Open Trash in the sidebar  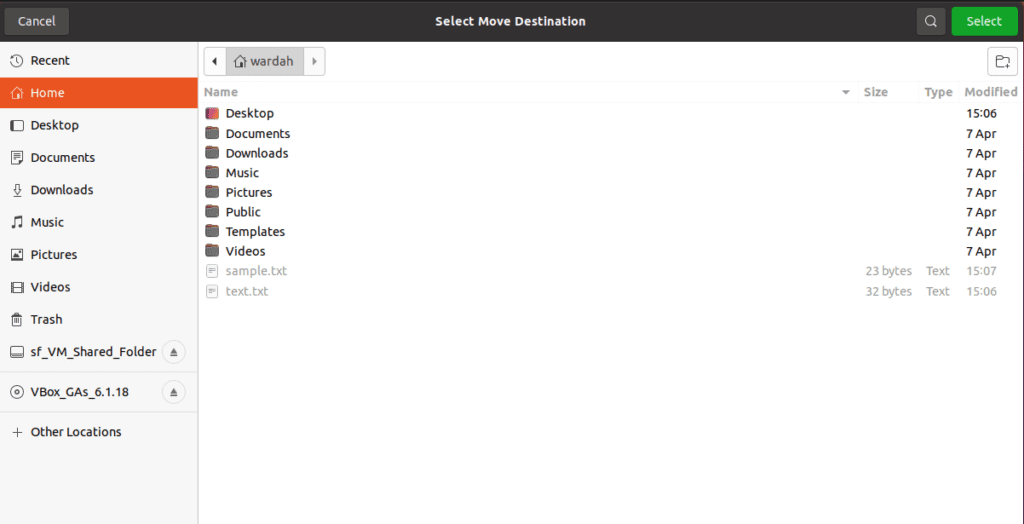pyautogui.click(x=46, y=319)
